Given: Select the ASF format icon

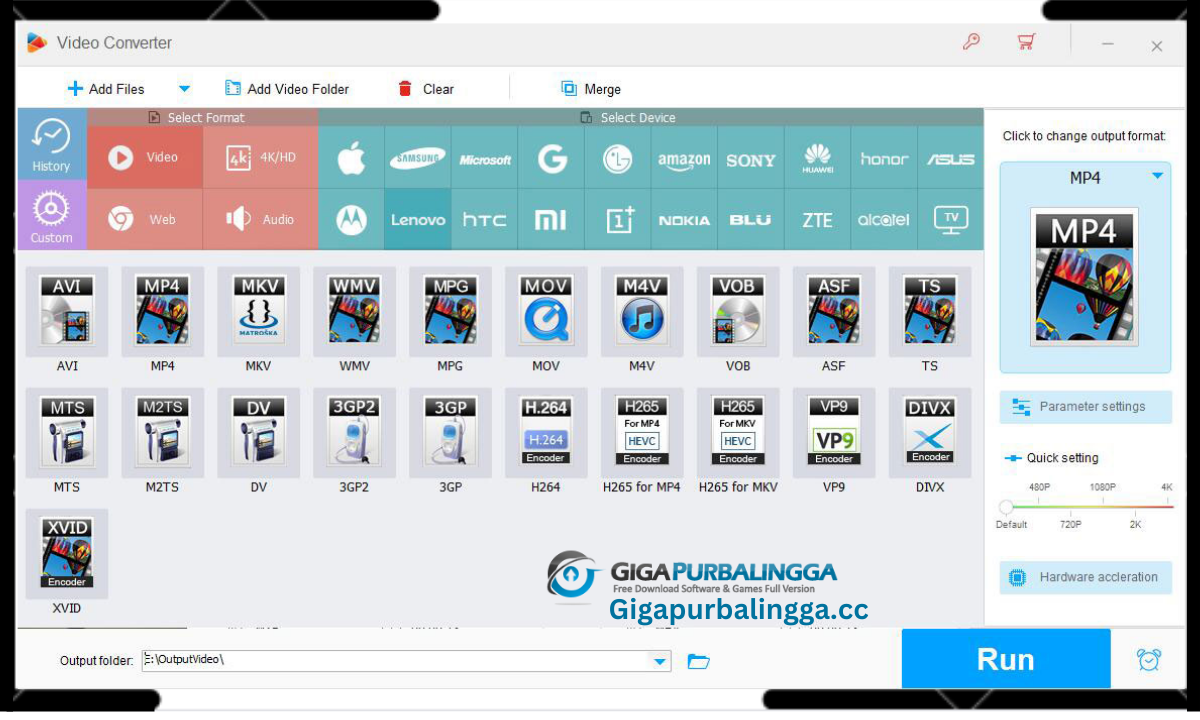Looking at the screenshot, I should [x=834, y=311].
